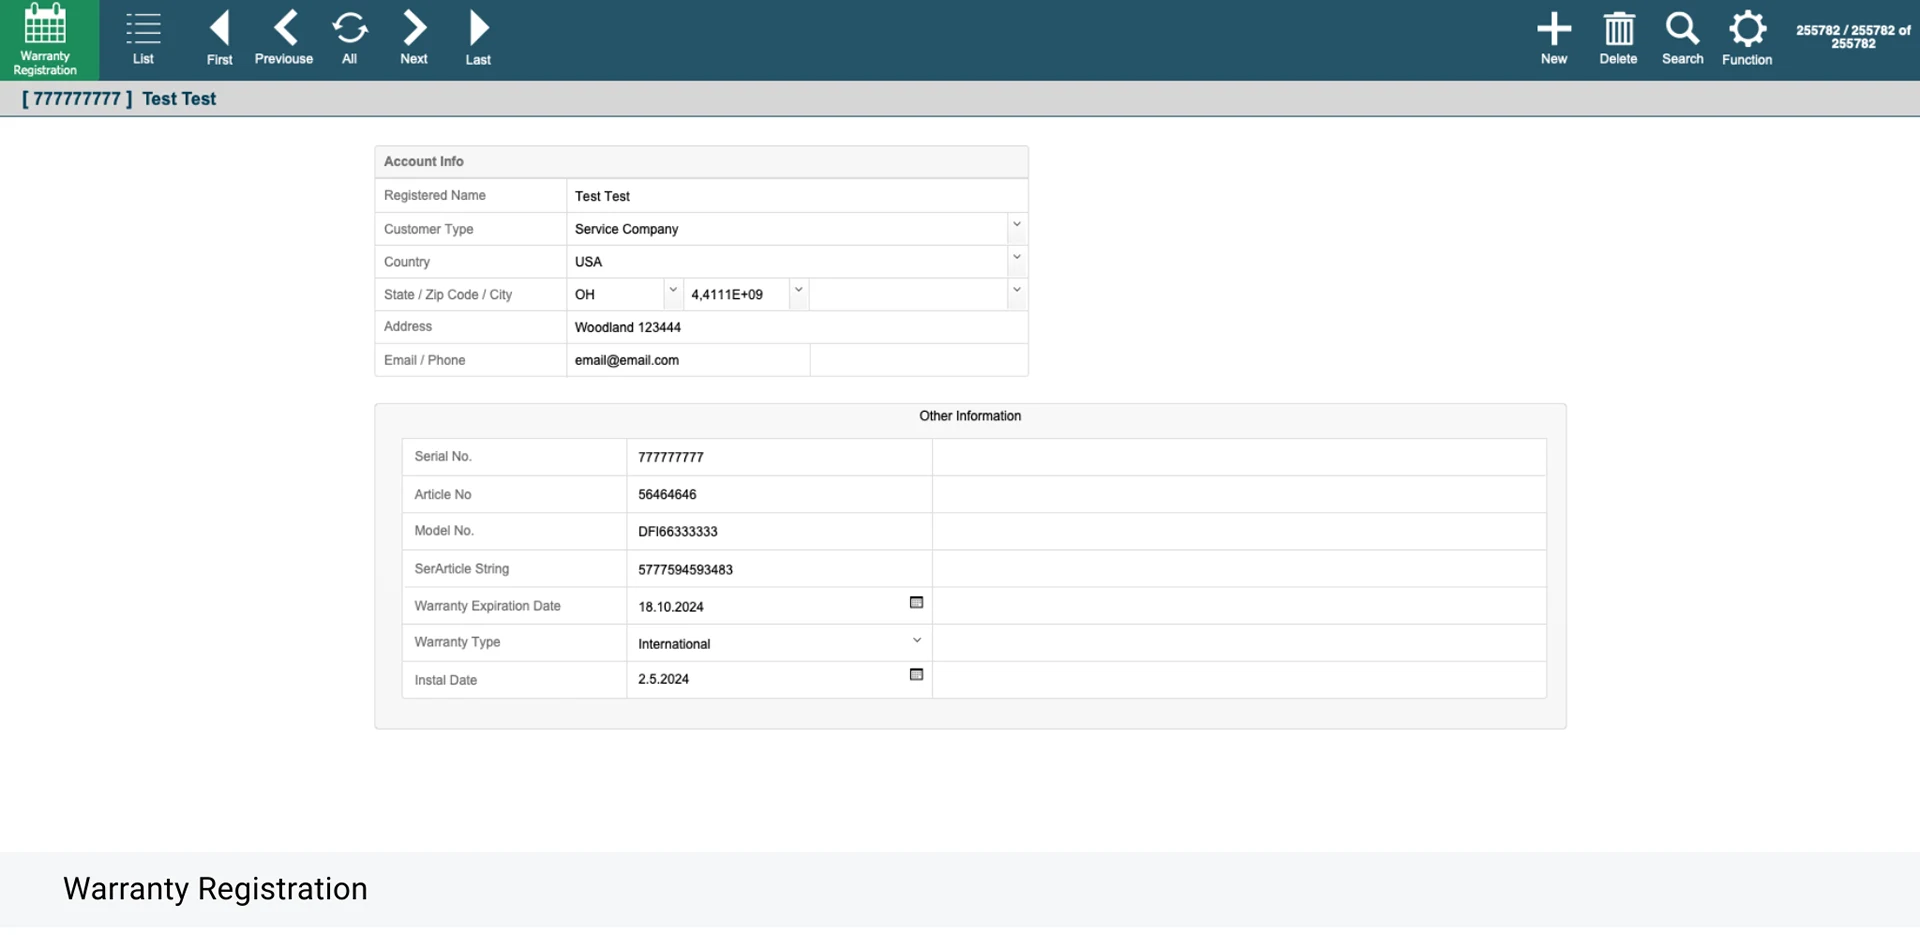Jump to the Last record

(x=478, y=39)
